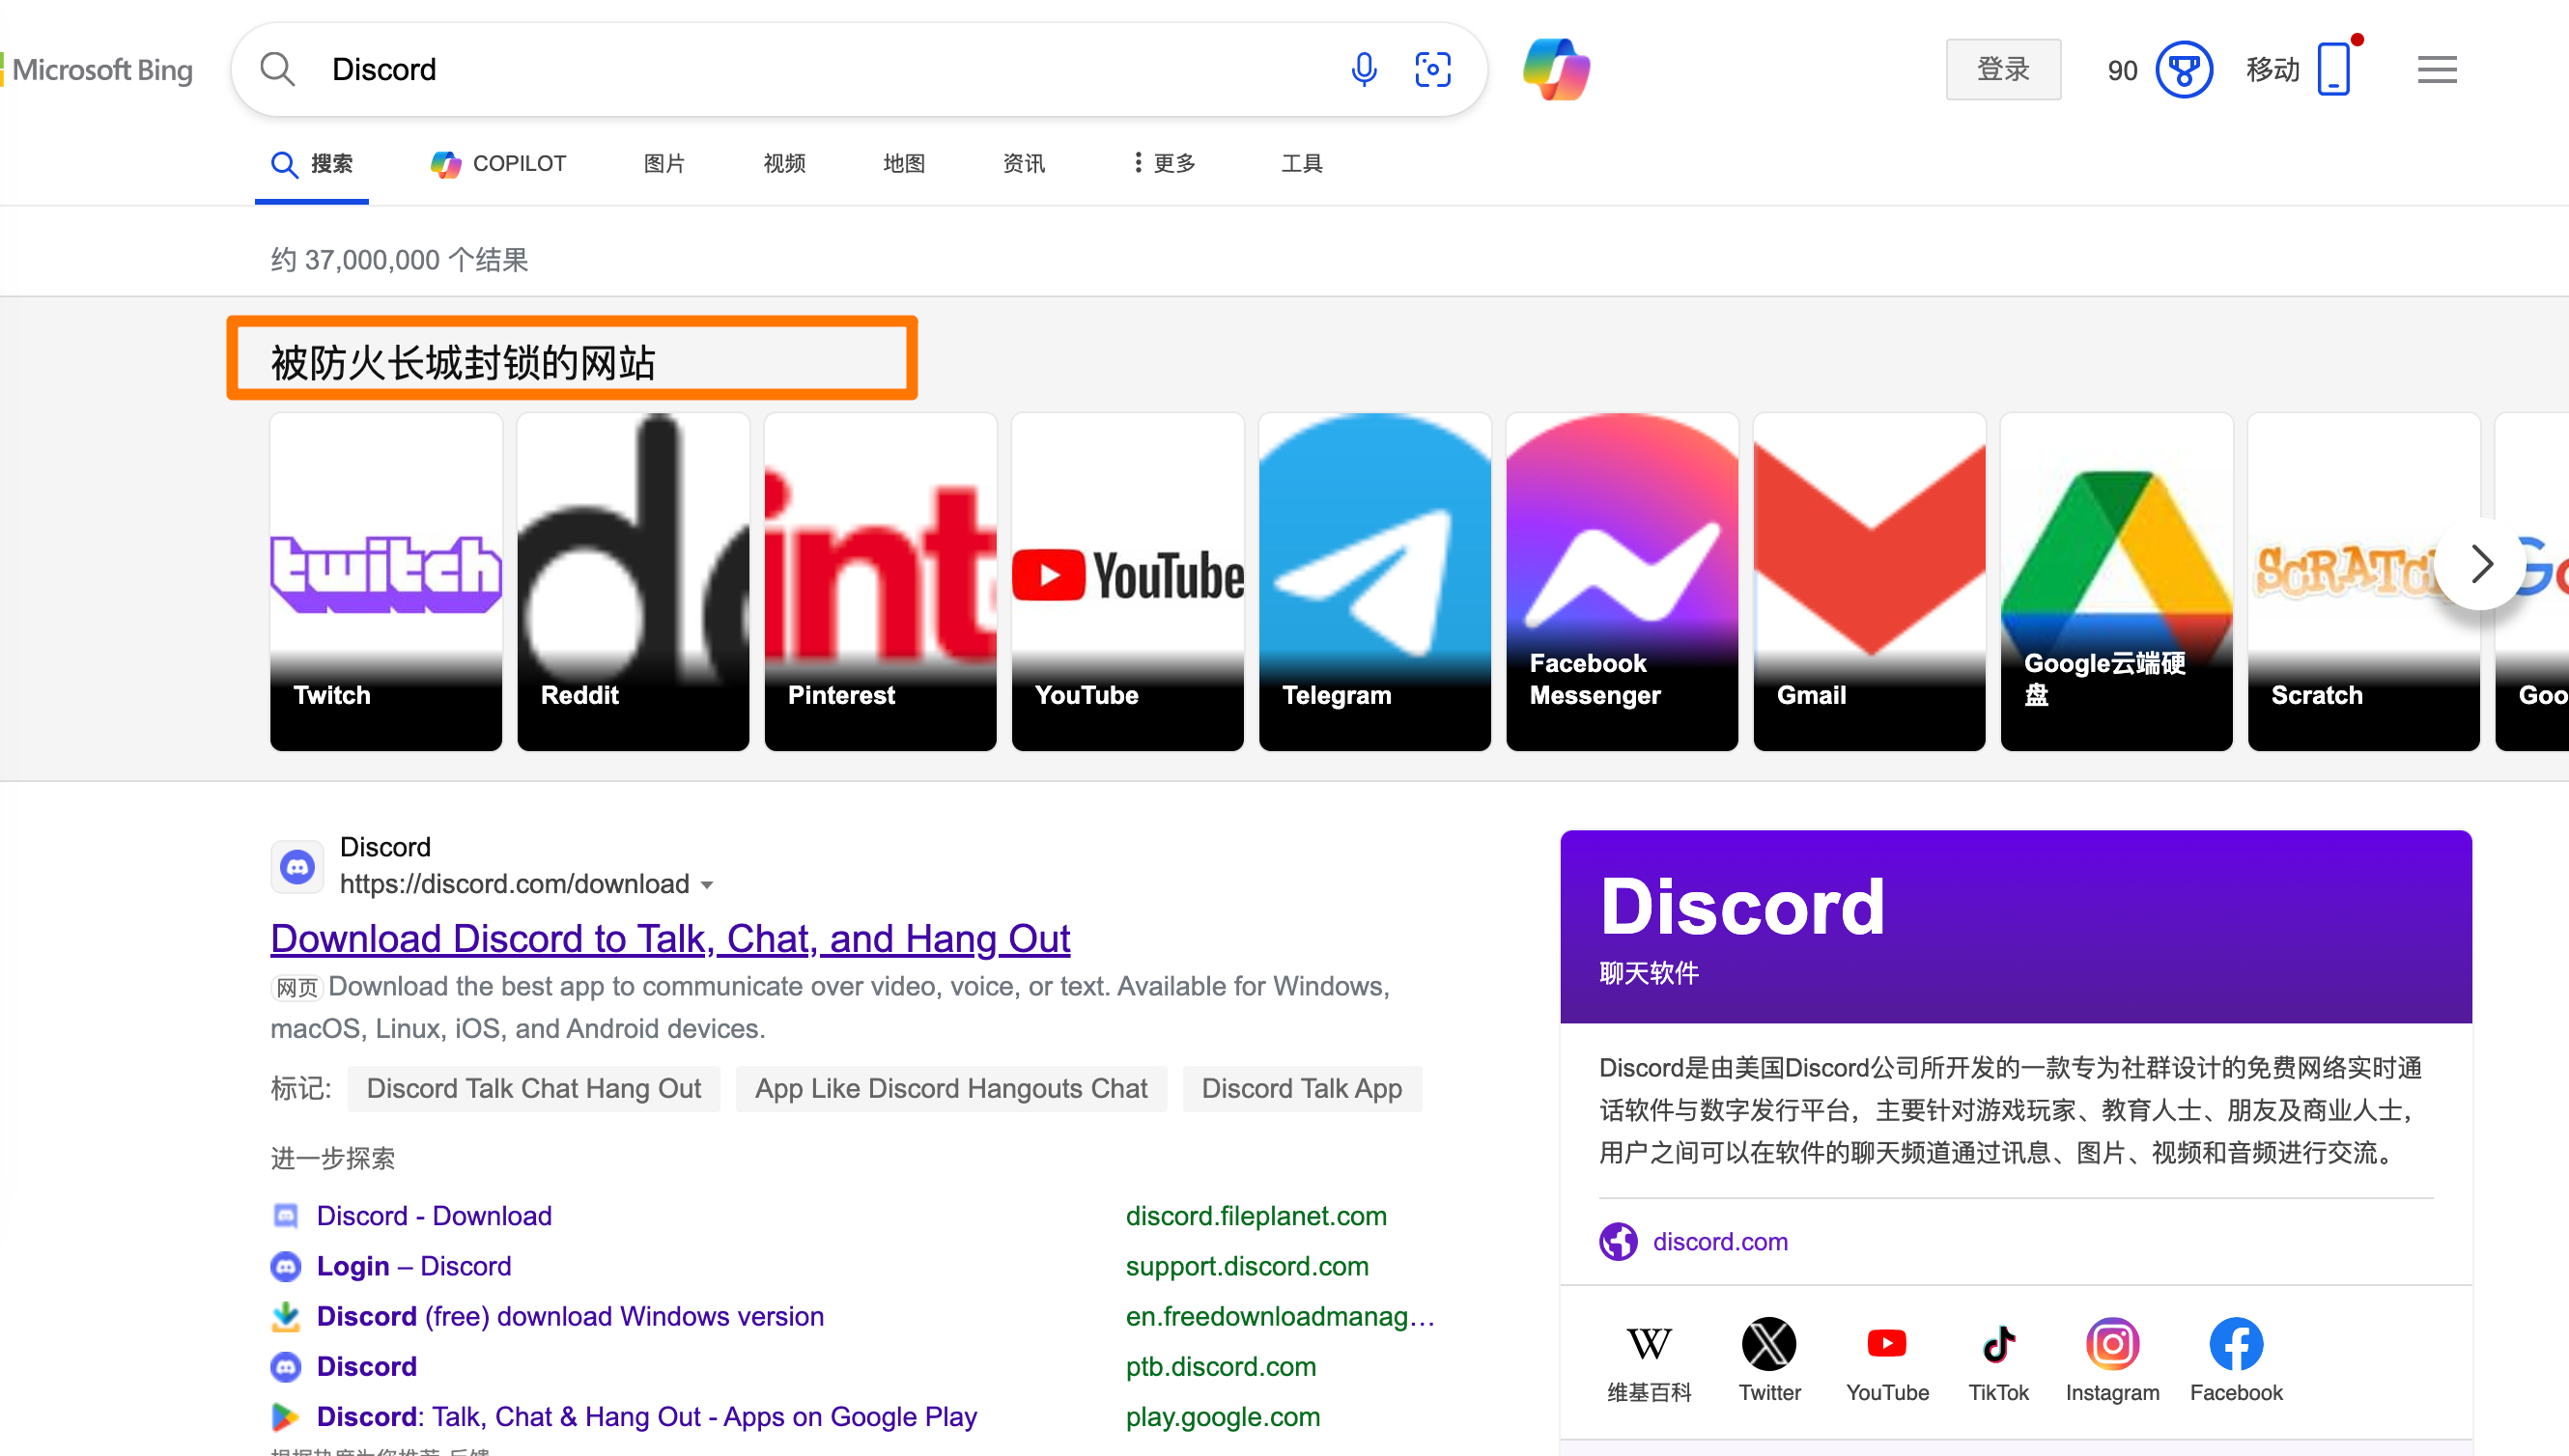Open visual search camera icon
Viewport: 2569px width, 1456px height.
coord(1432,69)
